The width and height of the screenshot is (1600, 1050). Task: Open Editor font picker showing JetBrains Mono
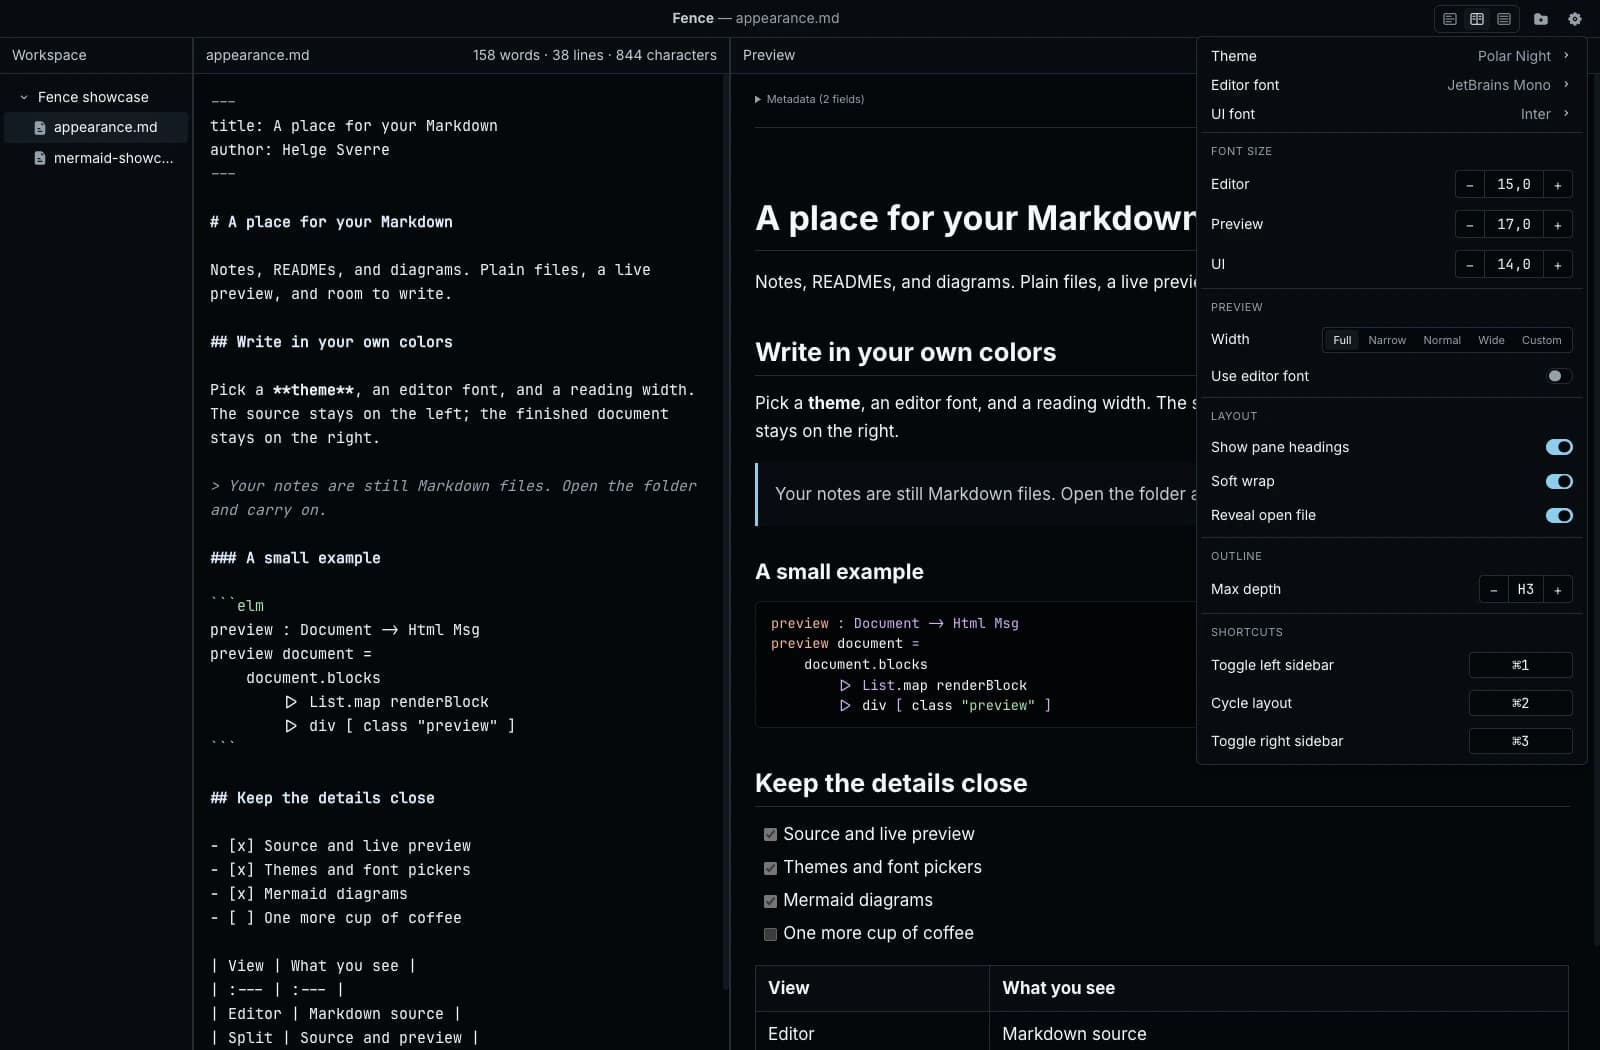click(x=1391, y=85)
